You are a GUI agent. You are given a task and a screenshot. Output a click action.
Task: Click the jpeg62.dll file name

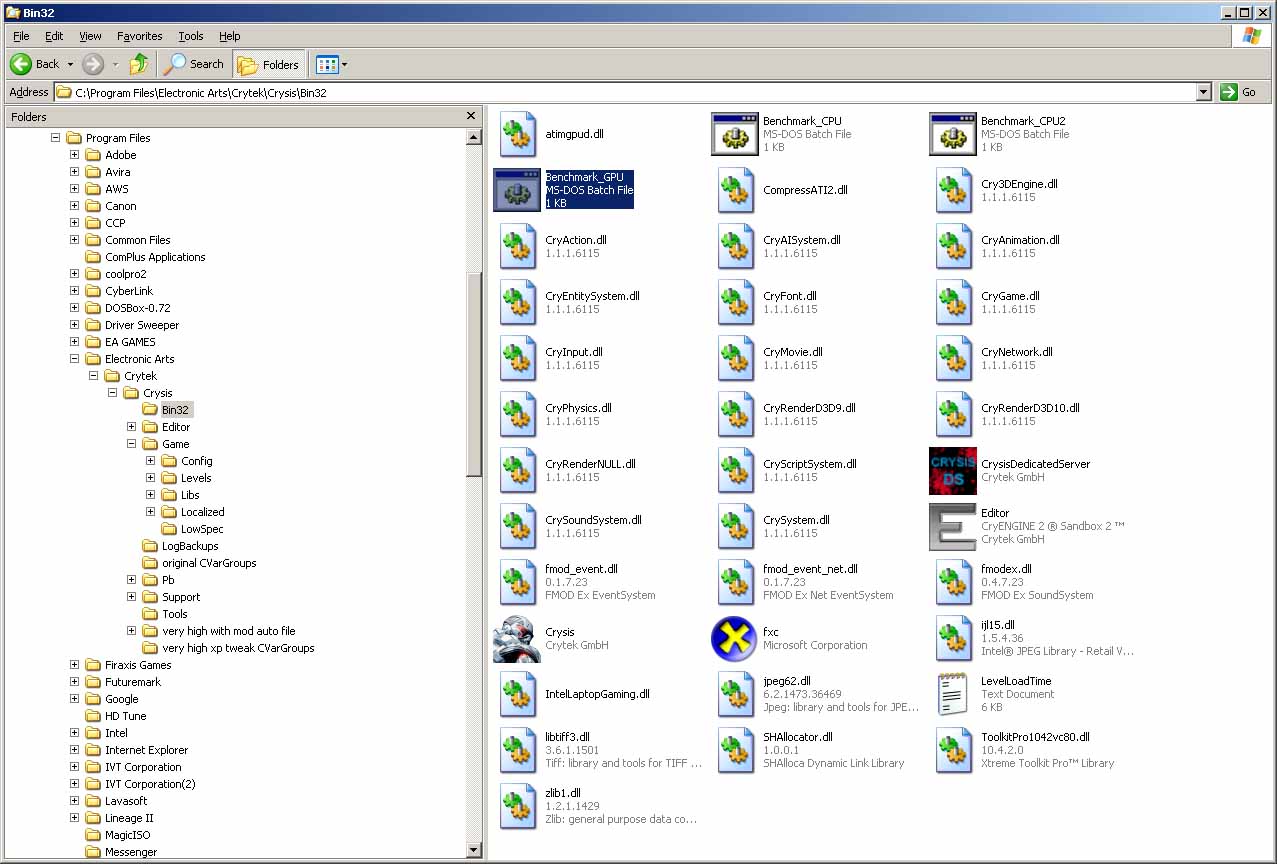point(786,681)
